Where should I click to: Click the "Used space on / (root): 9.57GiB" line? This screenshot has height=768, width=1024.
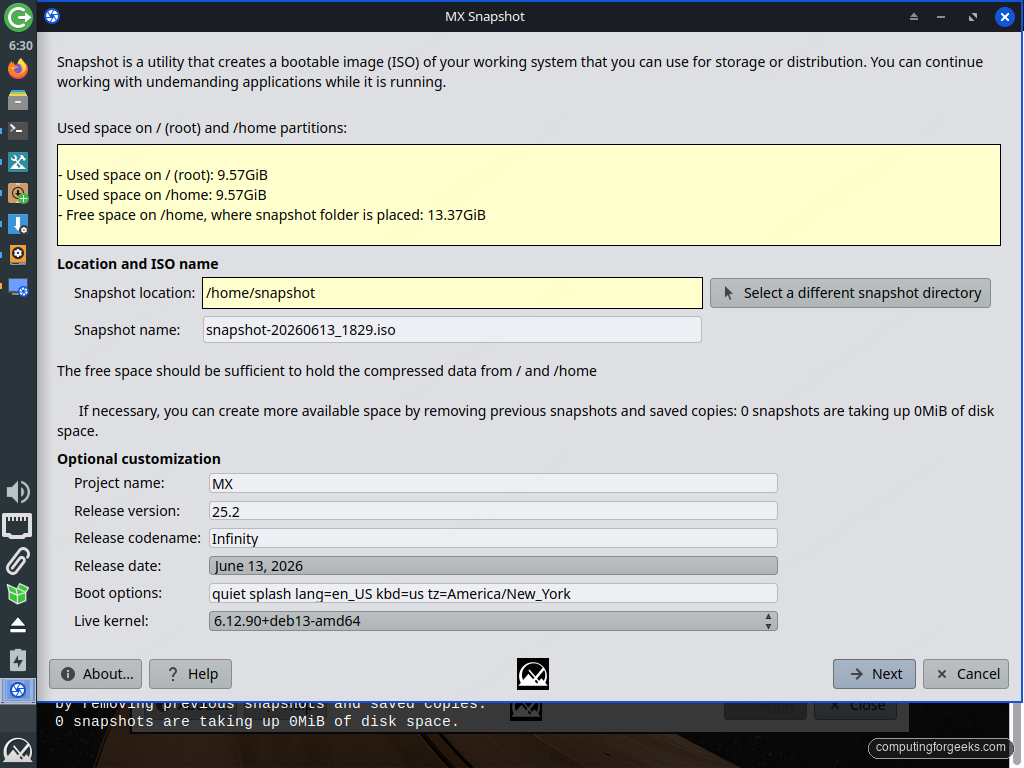point(163,175)
